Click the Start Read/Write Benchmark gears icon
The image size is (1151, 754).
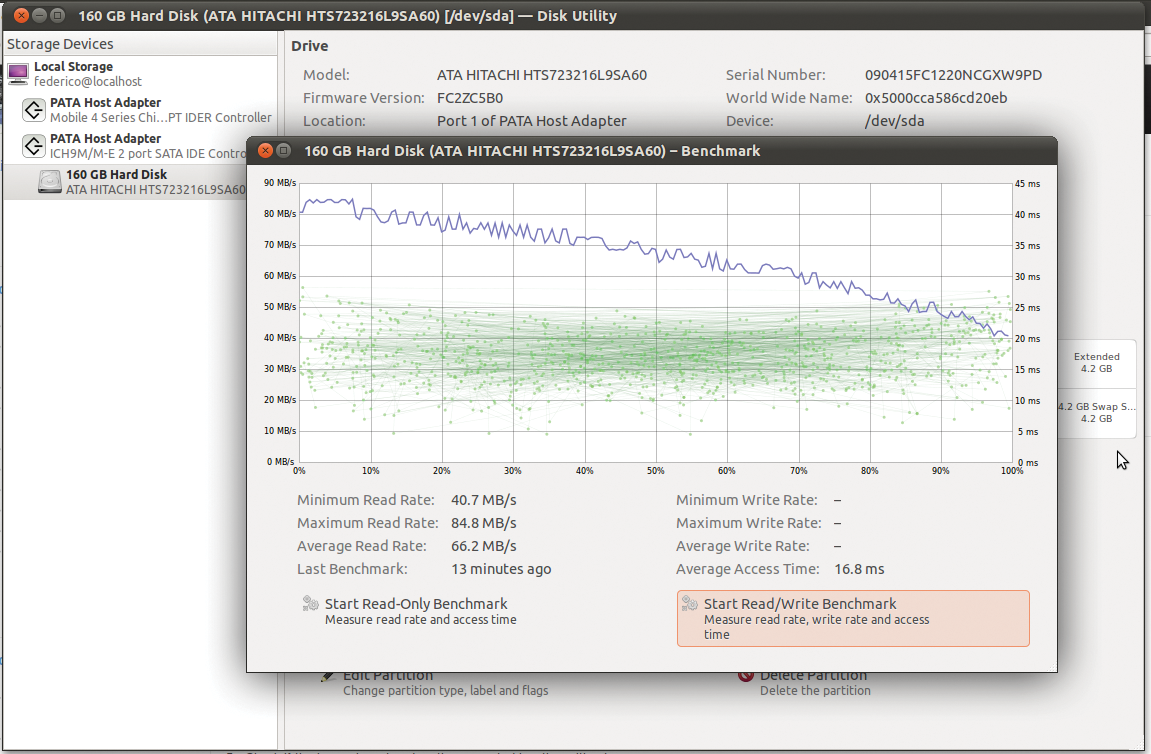[692, 604]
